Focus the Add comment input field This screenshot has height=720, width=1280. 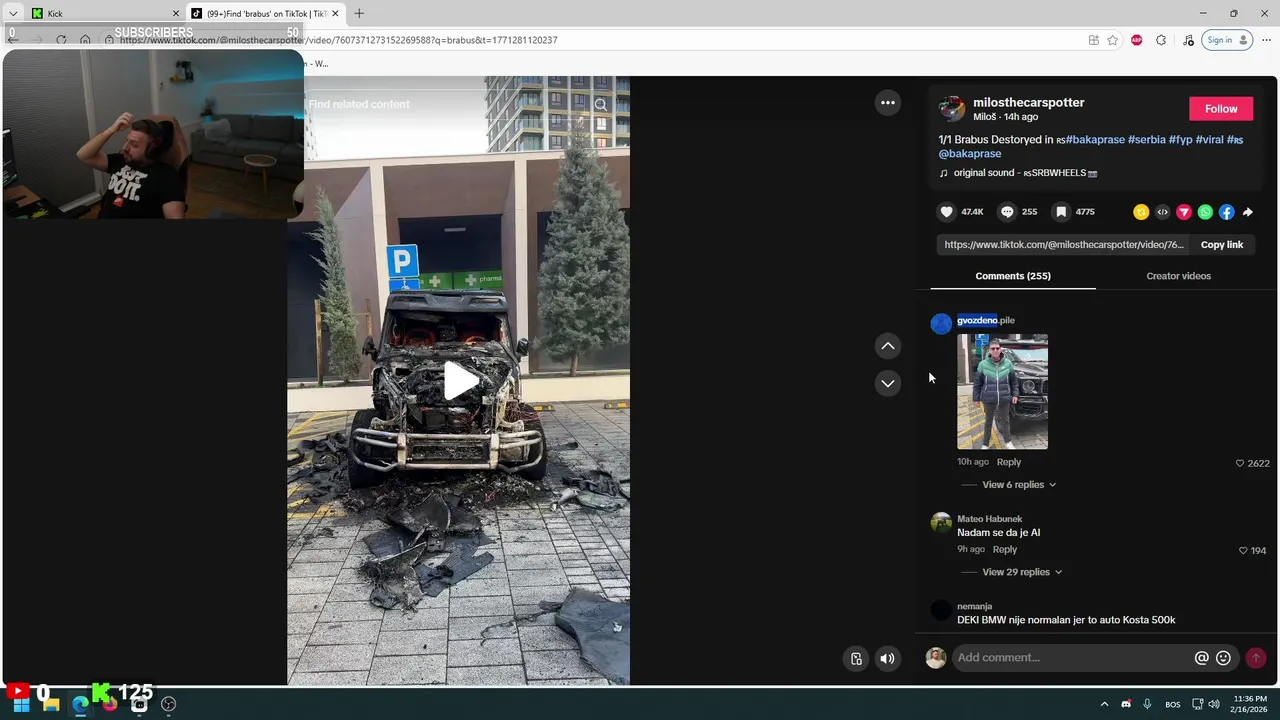tap(1073, 657)
